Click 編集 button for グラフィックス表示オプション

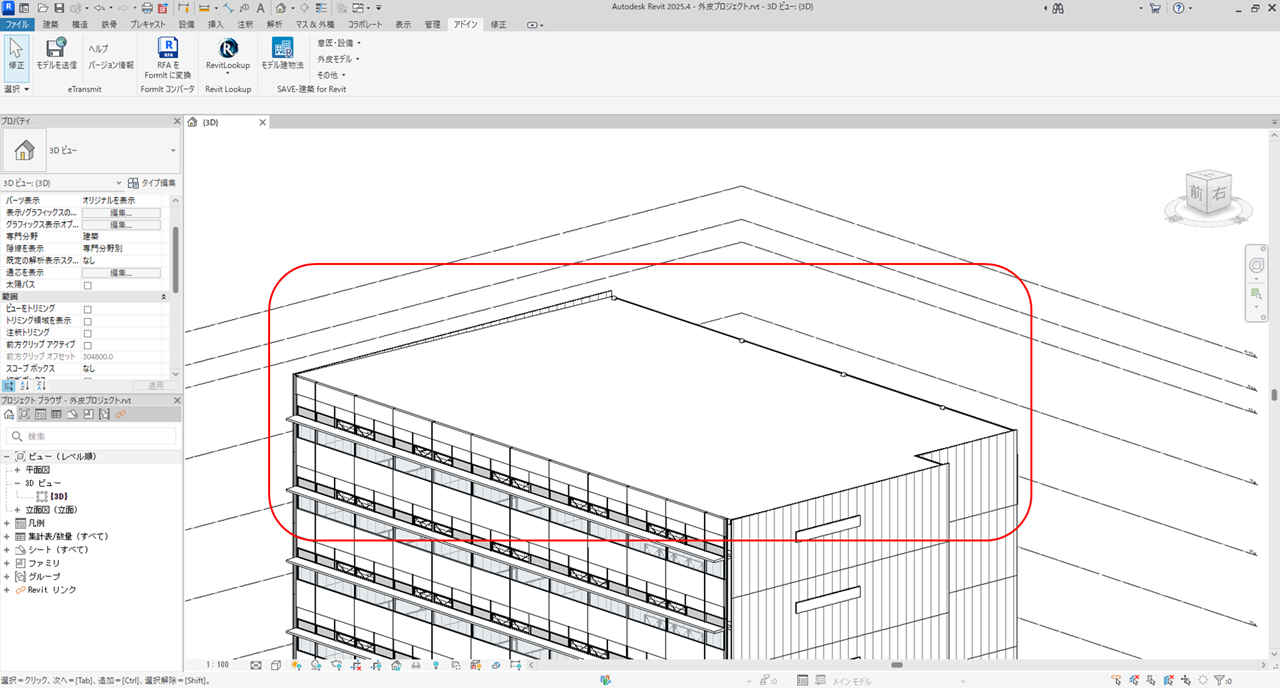click(x=121, y=225)
